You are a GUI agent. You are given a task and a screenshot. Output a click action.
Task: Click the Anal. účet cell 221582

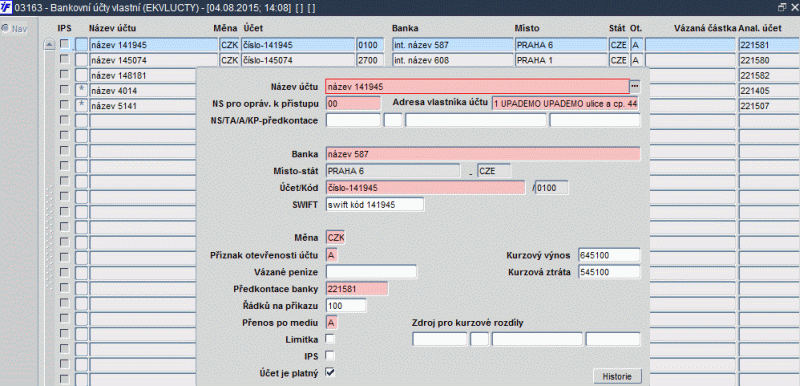coord(769,75)
